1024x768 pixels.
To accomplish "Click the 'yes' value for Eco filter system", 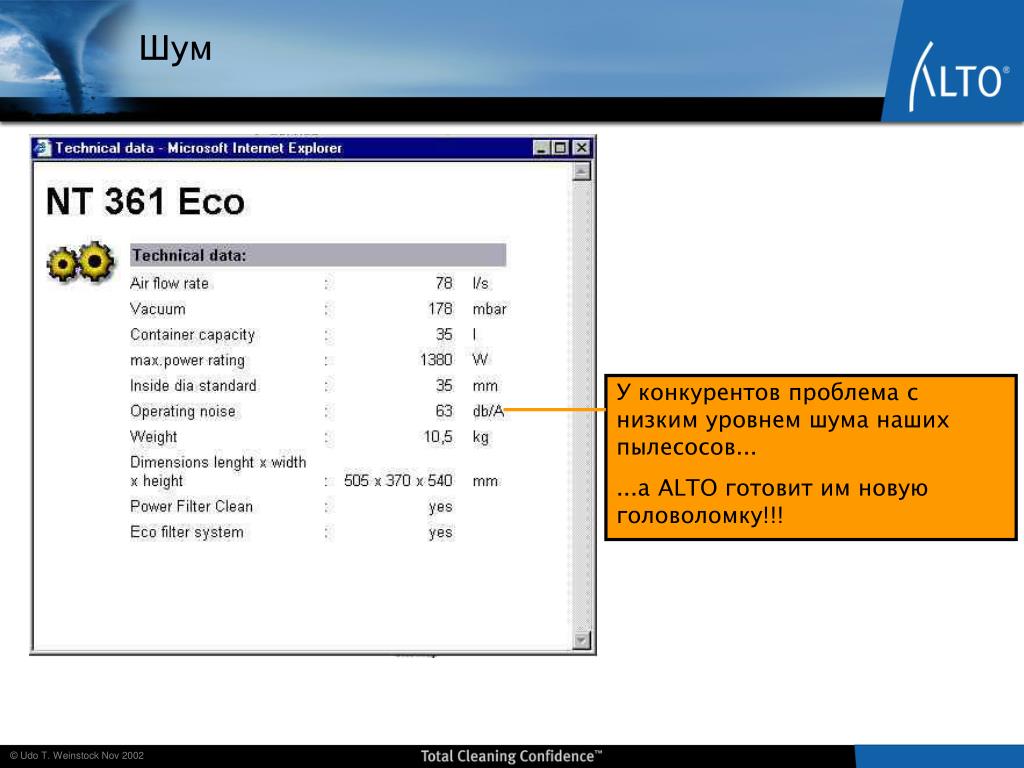I will 441,533.
